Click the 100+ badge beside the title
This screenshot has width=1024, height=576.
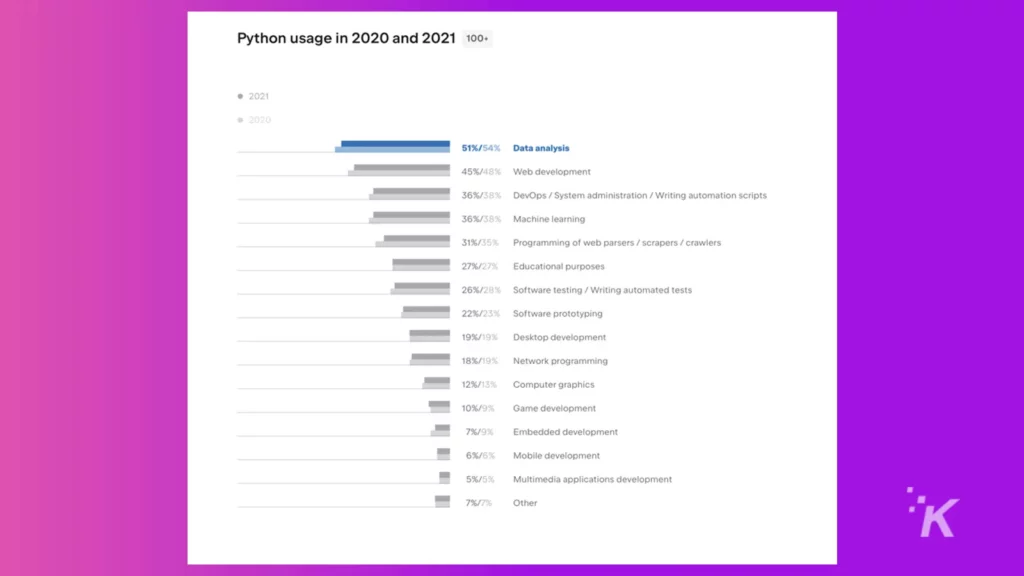pyautogui.click(x=477, y=39)
